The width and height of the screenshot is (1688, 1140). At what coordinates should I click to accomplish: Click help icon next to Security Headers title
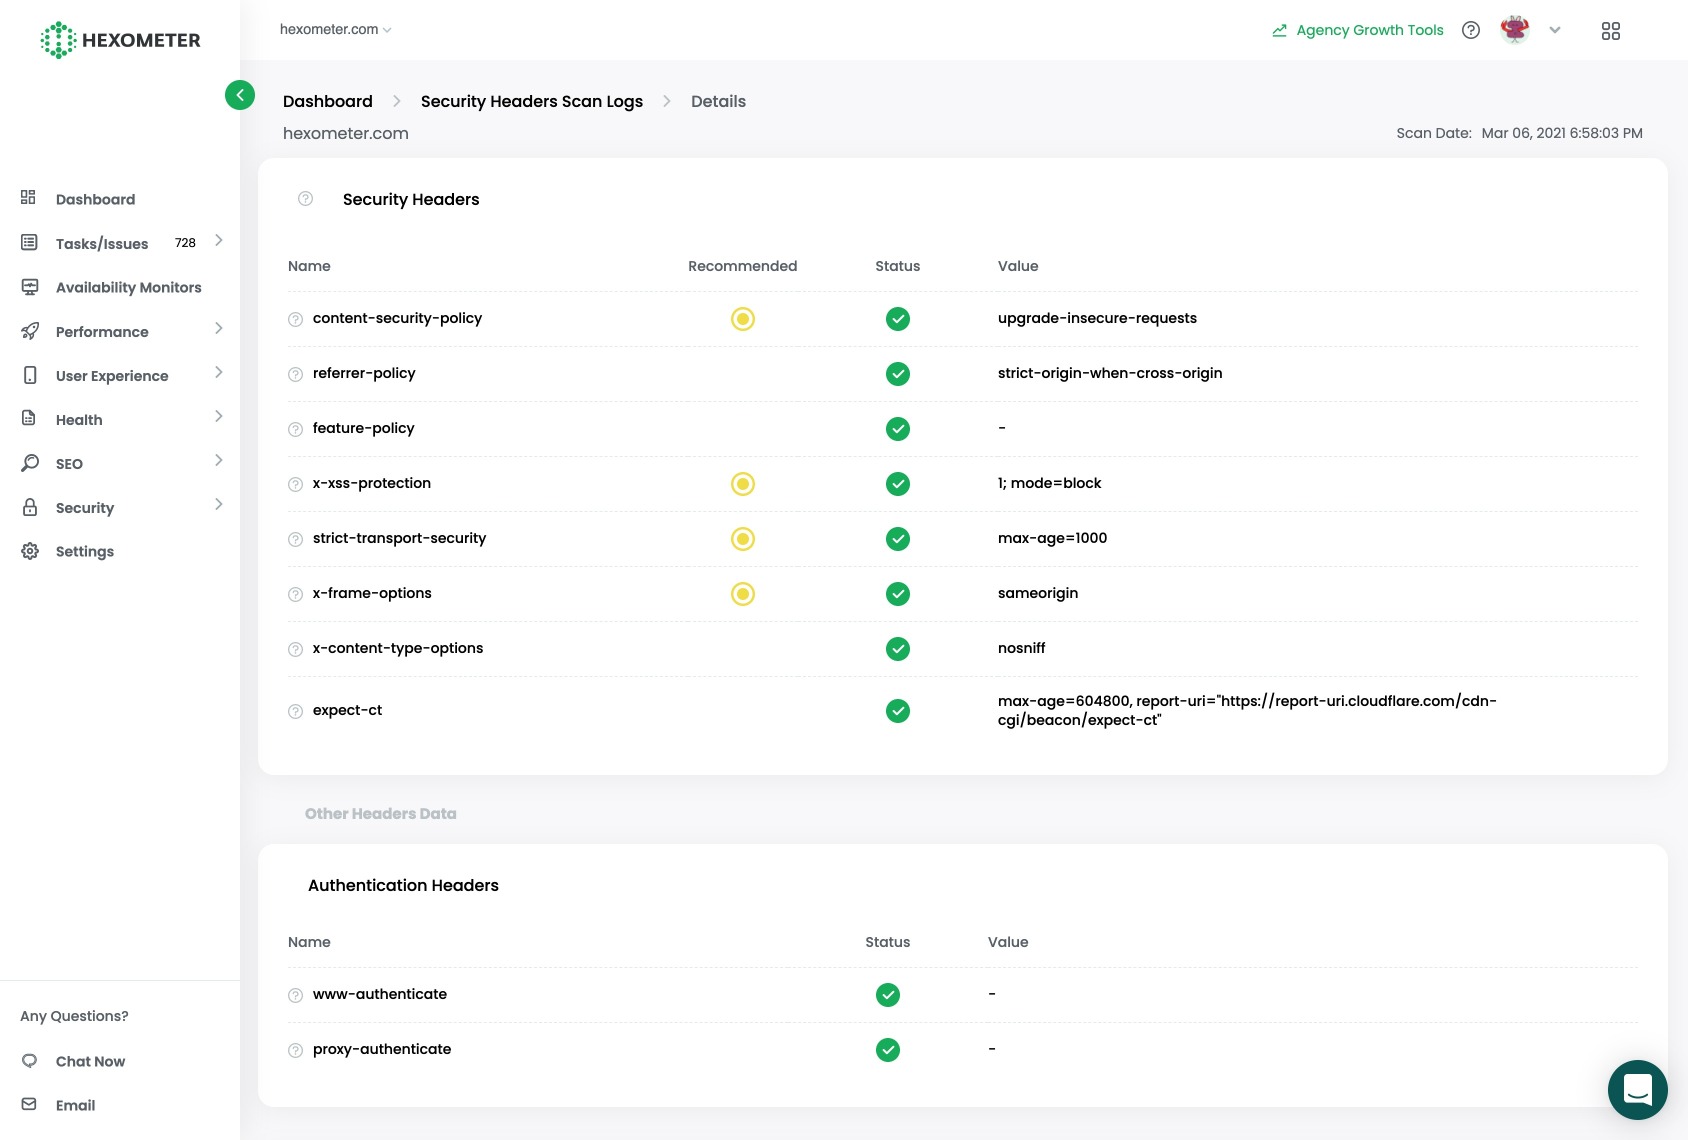pos(306,199)
